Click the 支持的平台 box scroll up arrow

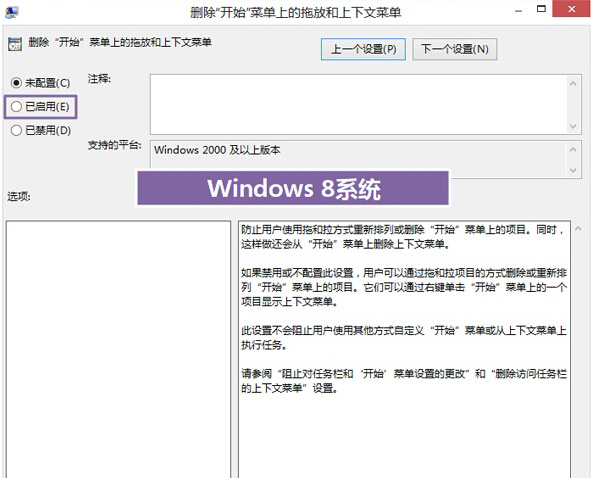[x=573, y=150]
